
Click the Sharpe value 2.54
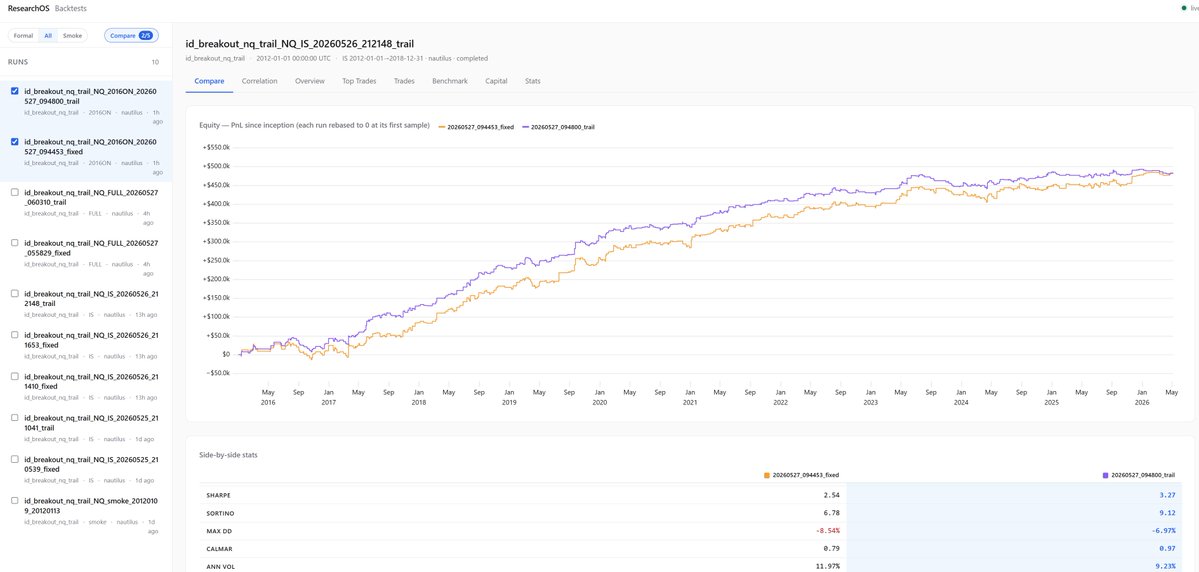click(x=830, y=495)
